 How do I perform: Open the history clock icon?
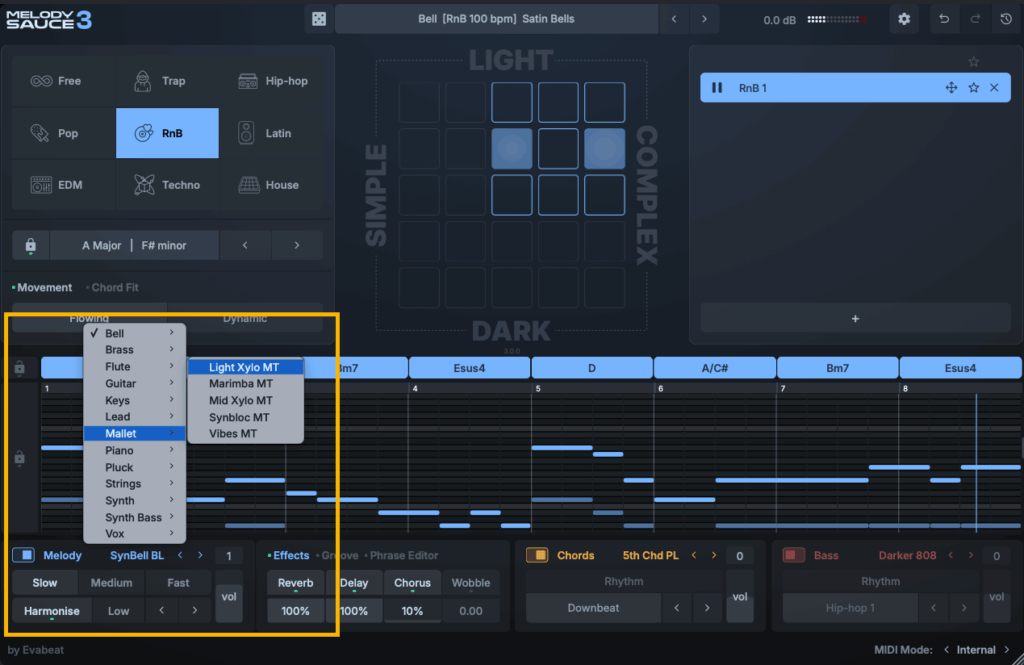[x=1006, y=19]
